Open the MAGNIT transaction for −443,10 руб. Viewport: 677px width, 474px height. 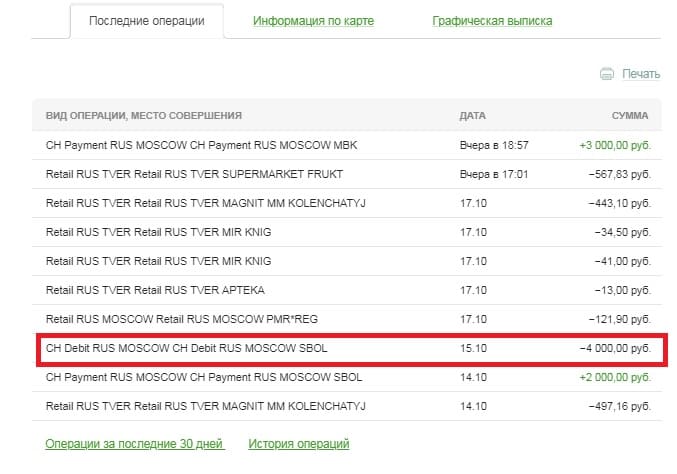(206, 203)
